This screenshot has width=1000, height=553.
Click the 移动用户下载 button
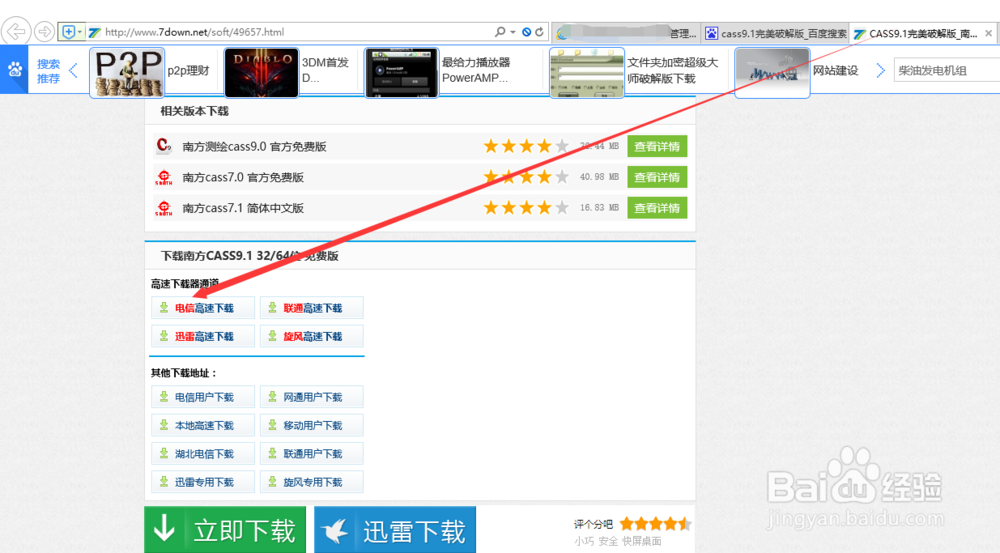[311, 425]
